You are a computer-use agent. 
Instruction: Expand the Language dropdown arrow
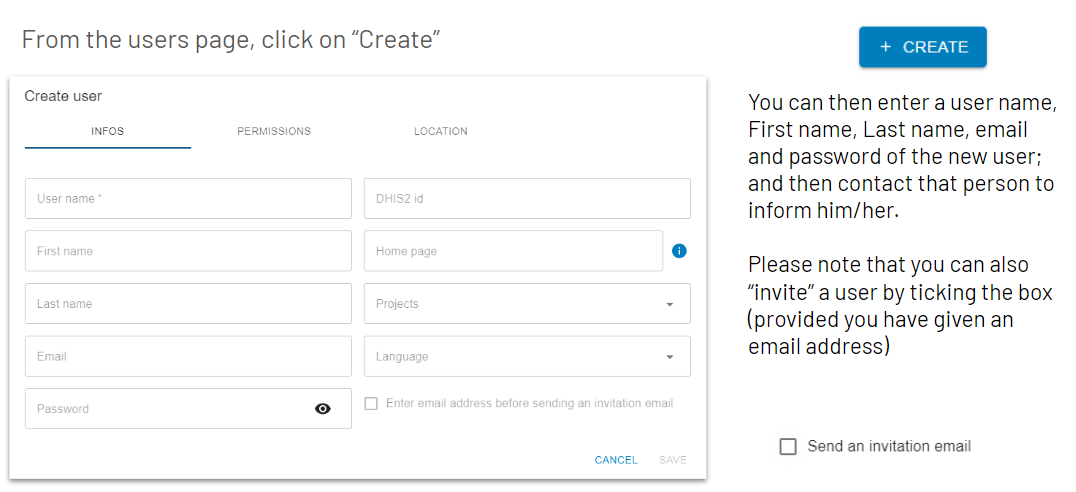pyautogui.click(x=670, y=357)
